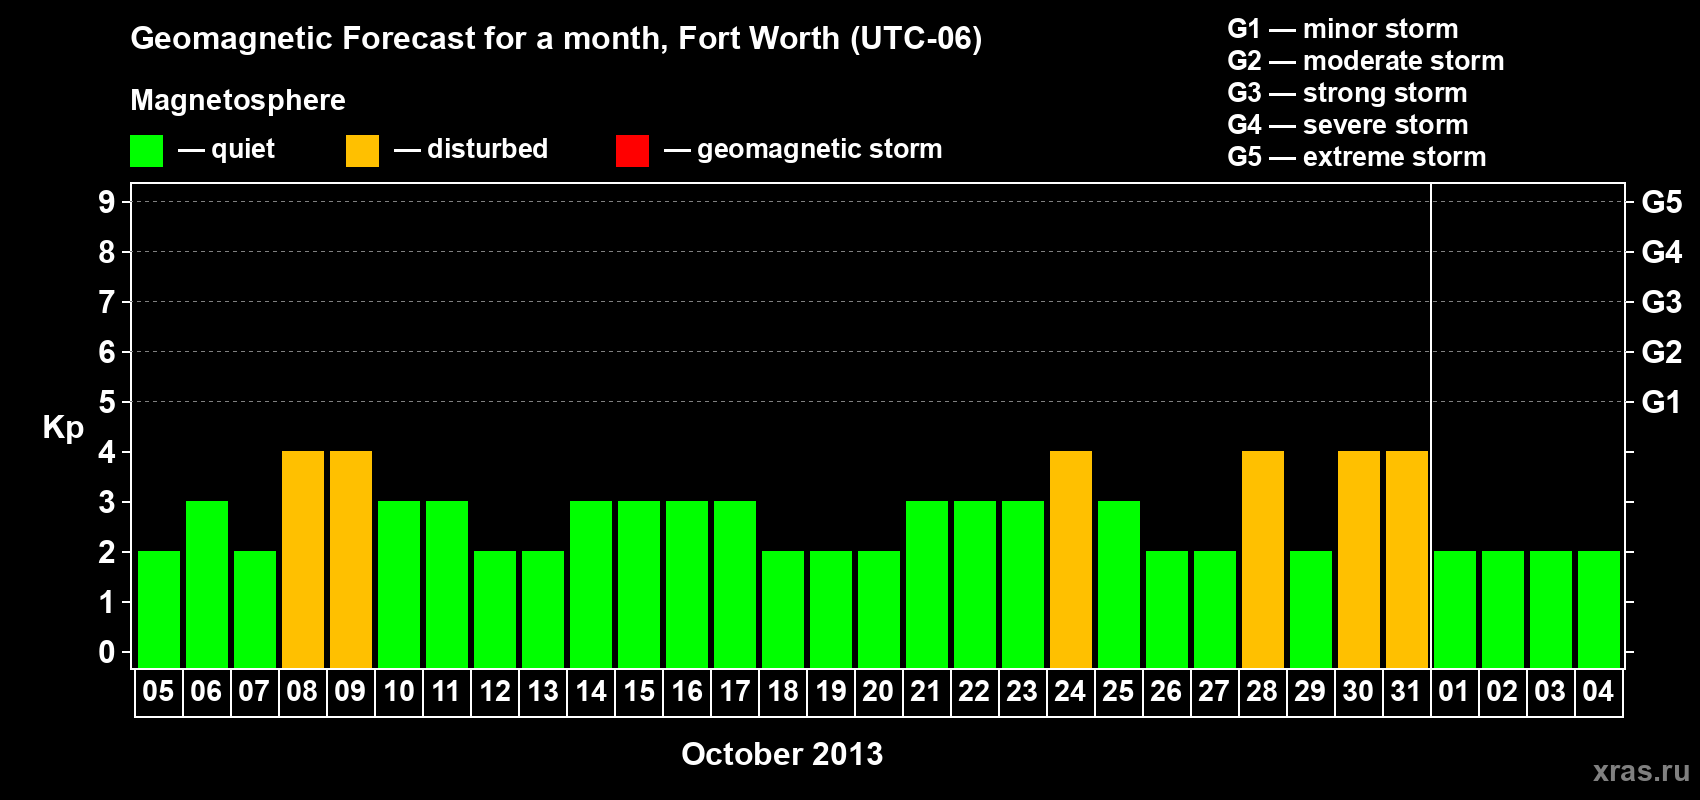
Task: Click the G1 label on right axis
Action: pyautogui.click(x=1662, y=402)
